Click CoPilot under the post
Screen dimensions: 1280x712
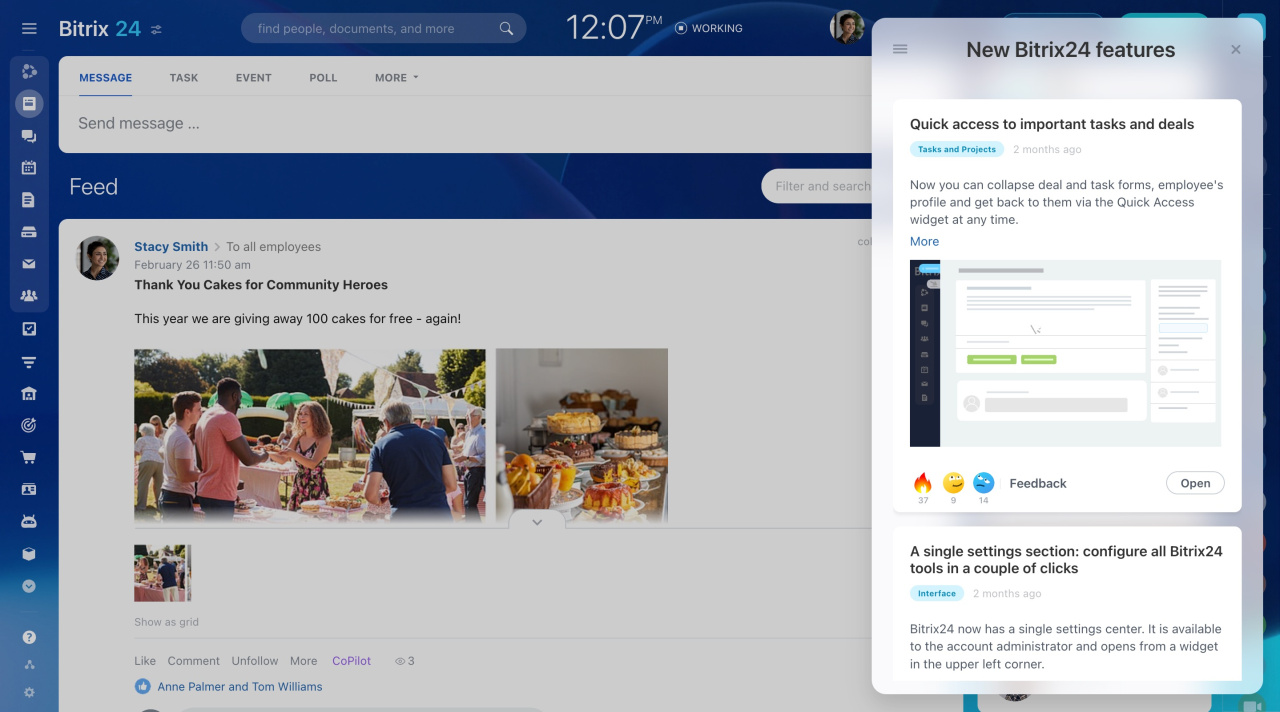[x=352, y=661]
